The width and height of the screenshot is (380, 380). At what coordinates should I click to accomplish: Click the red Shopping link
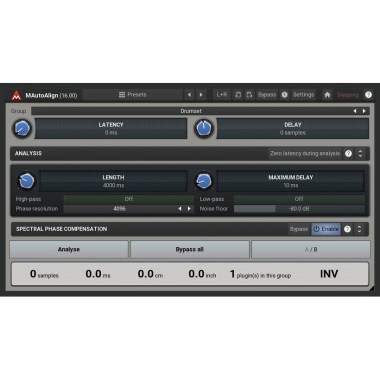[x=348, y=95]
